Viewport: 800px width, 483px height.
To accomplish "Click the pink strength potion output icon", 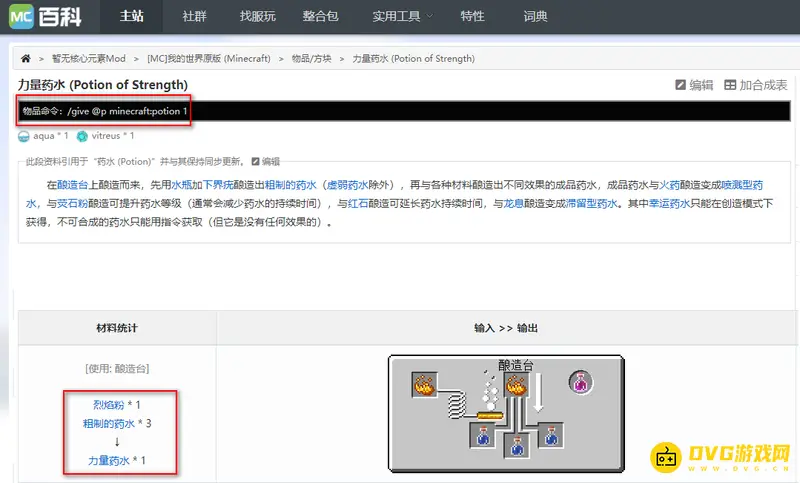I will coord(579,381).
